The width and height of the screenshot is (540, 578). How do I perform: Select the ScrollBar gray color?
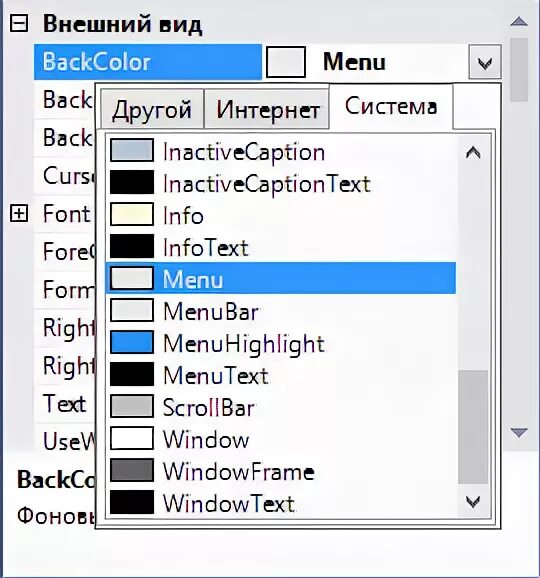[x=281, y=407]
